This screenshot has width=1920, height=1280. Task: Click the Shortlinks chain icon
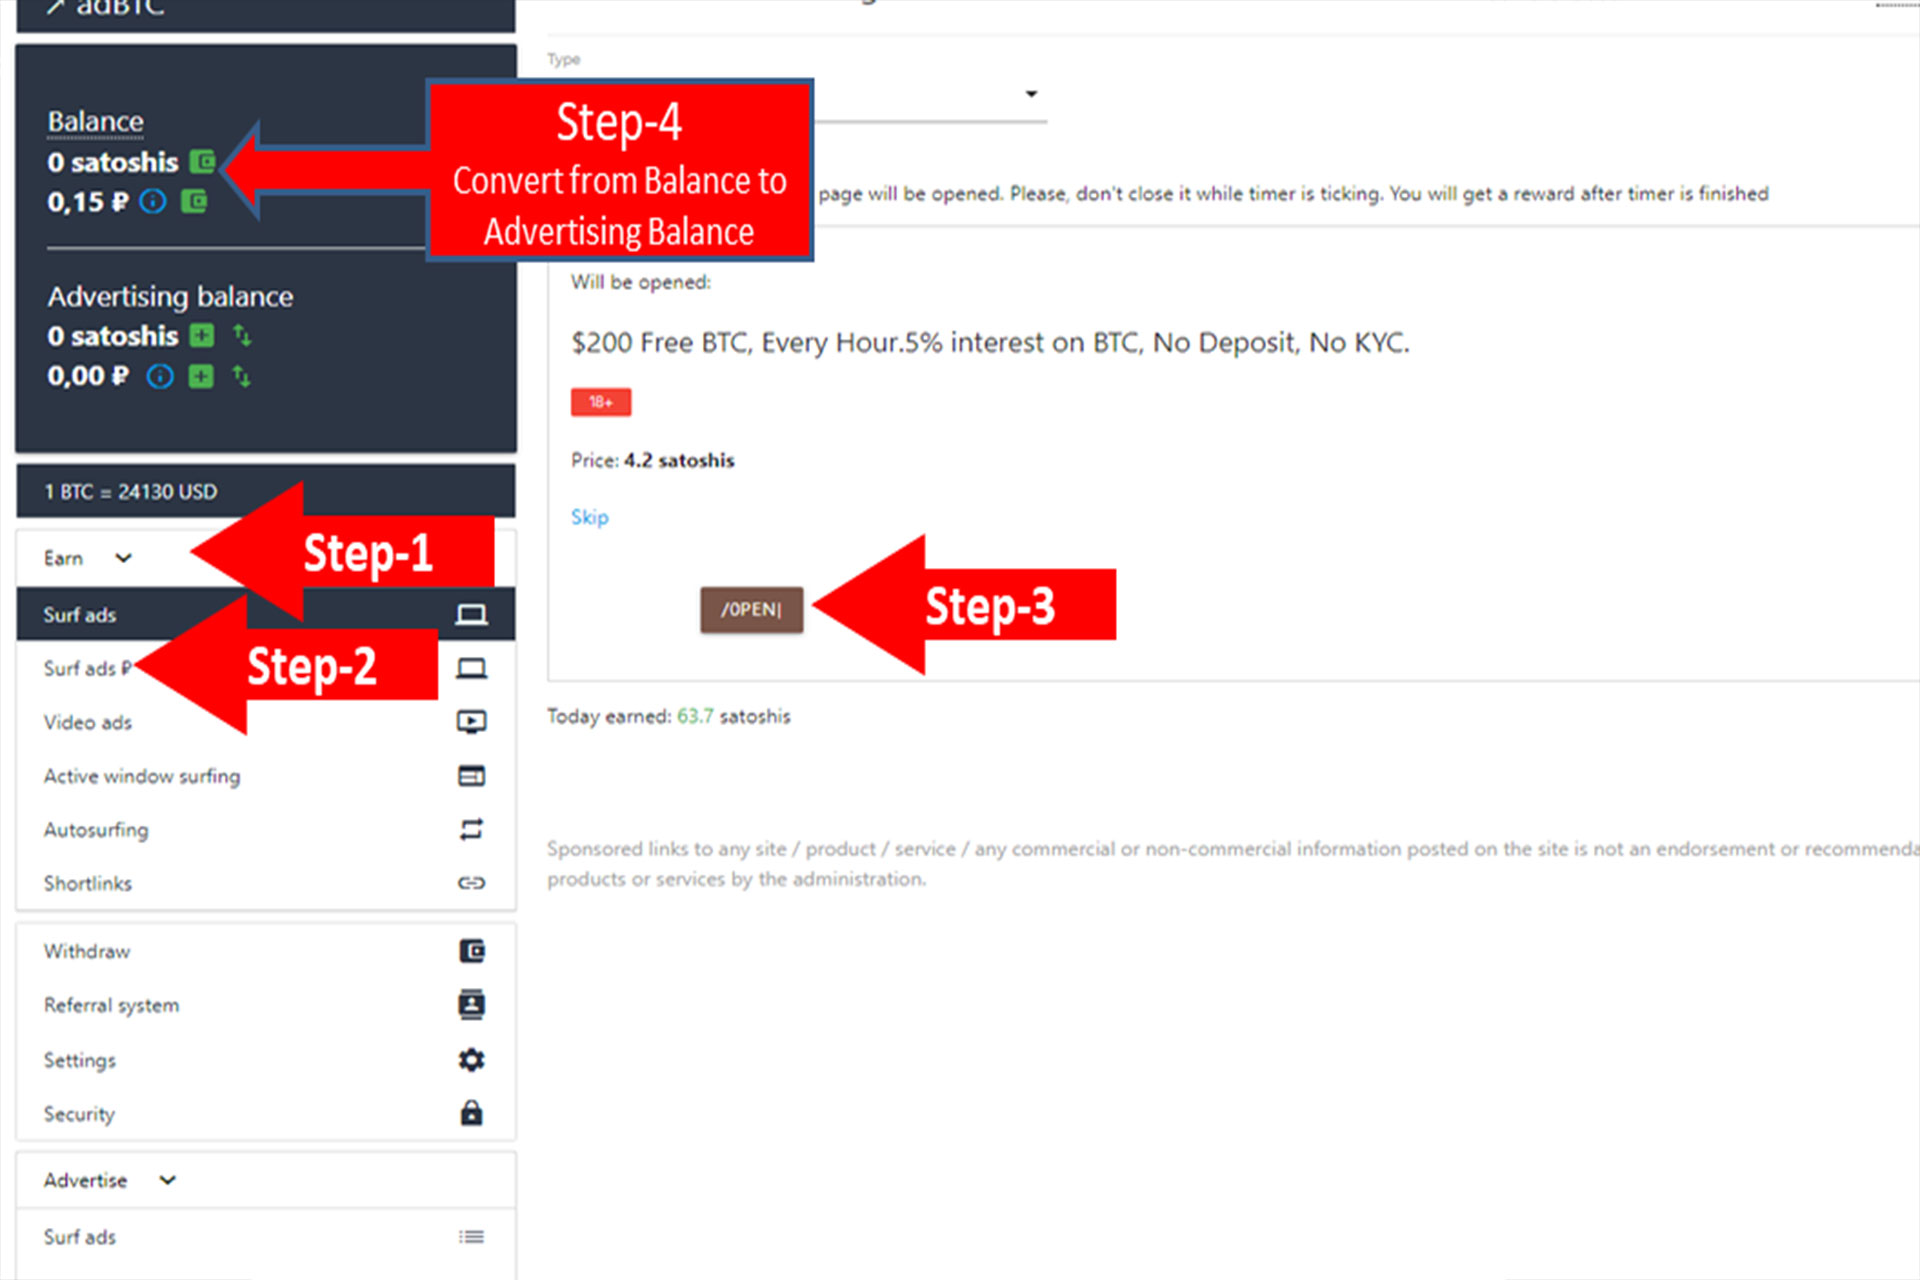(471, 881)
